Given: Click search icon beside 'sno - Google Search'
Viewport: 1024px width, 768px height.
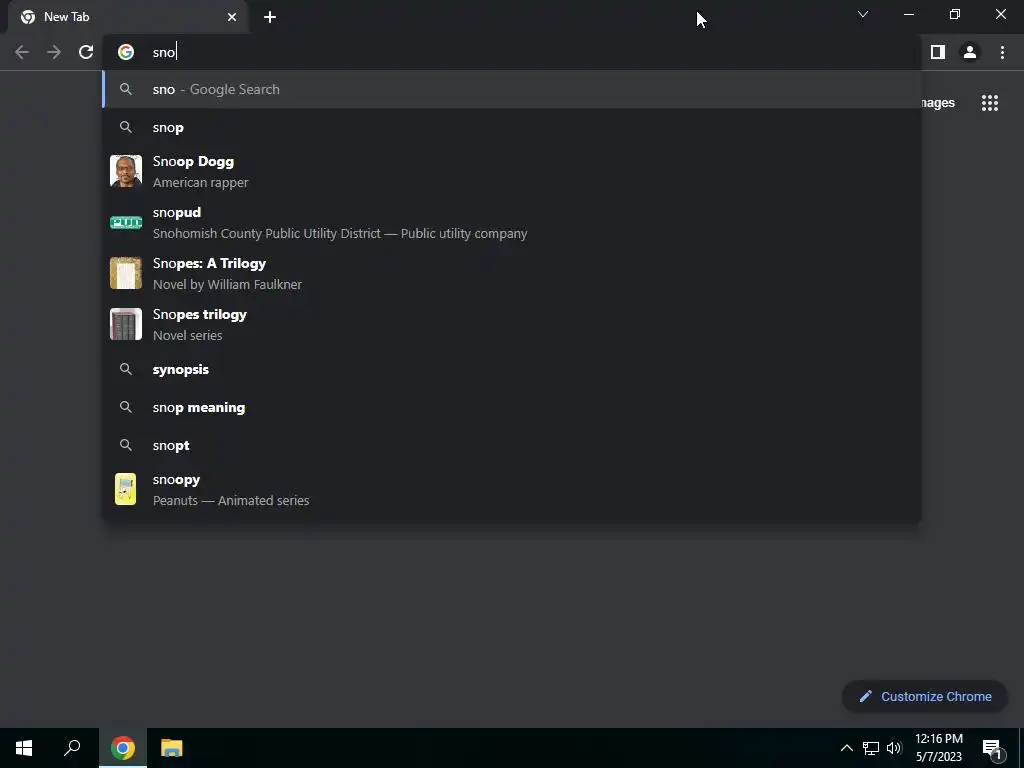Looking at the screenshot, I should coord(126,89).
